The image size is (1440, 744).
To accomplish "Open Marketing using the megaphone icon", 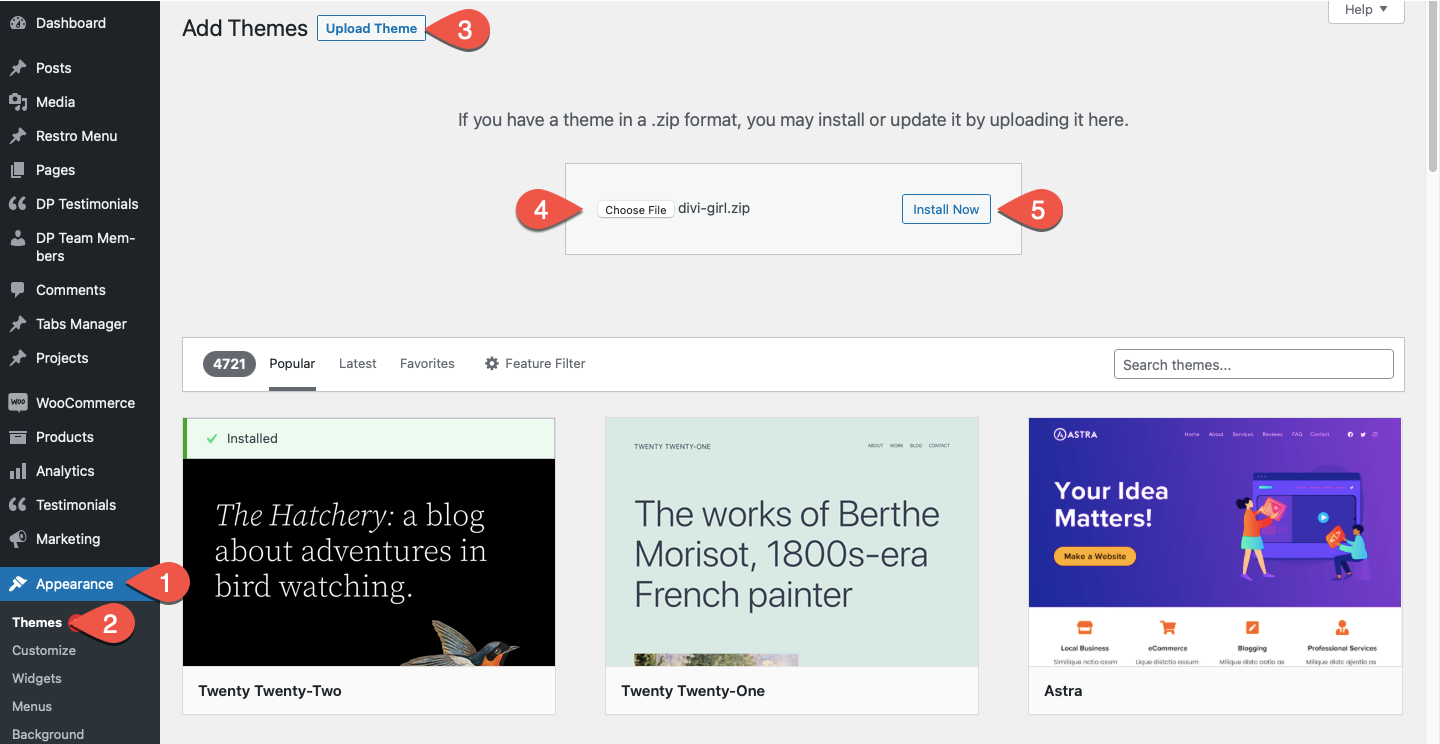I will tap(20, 538).
